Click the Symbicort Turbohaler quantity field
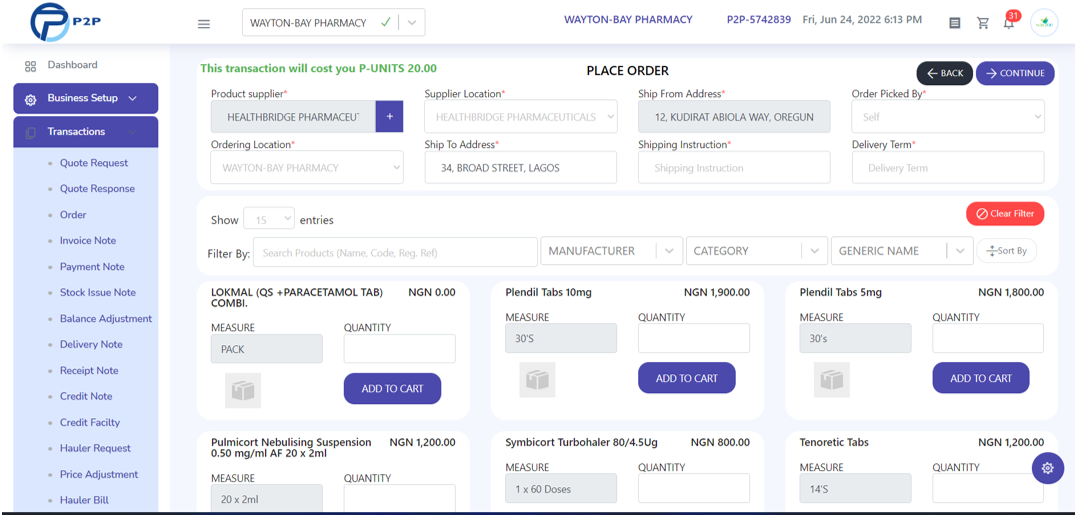 tap(694, 488)
